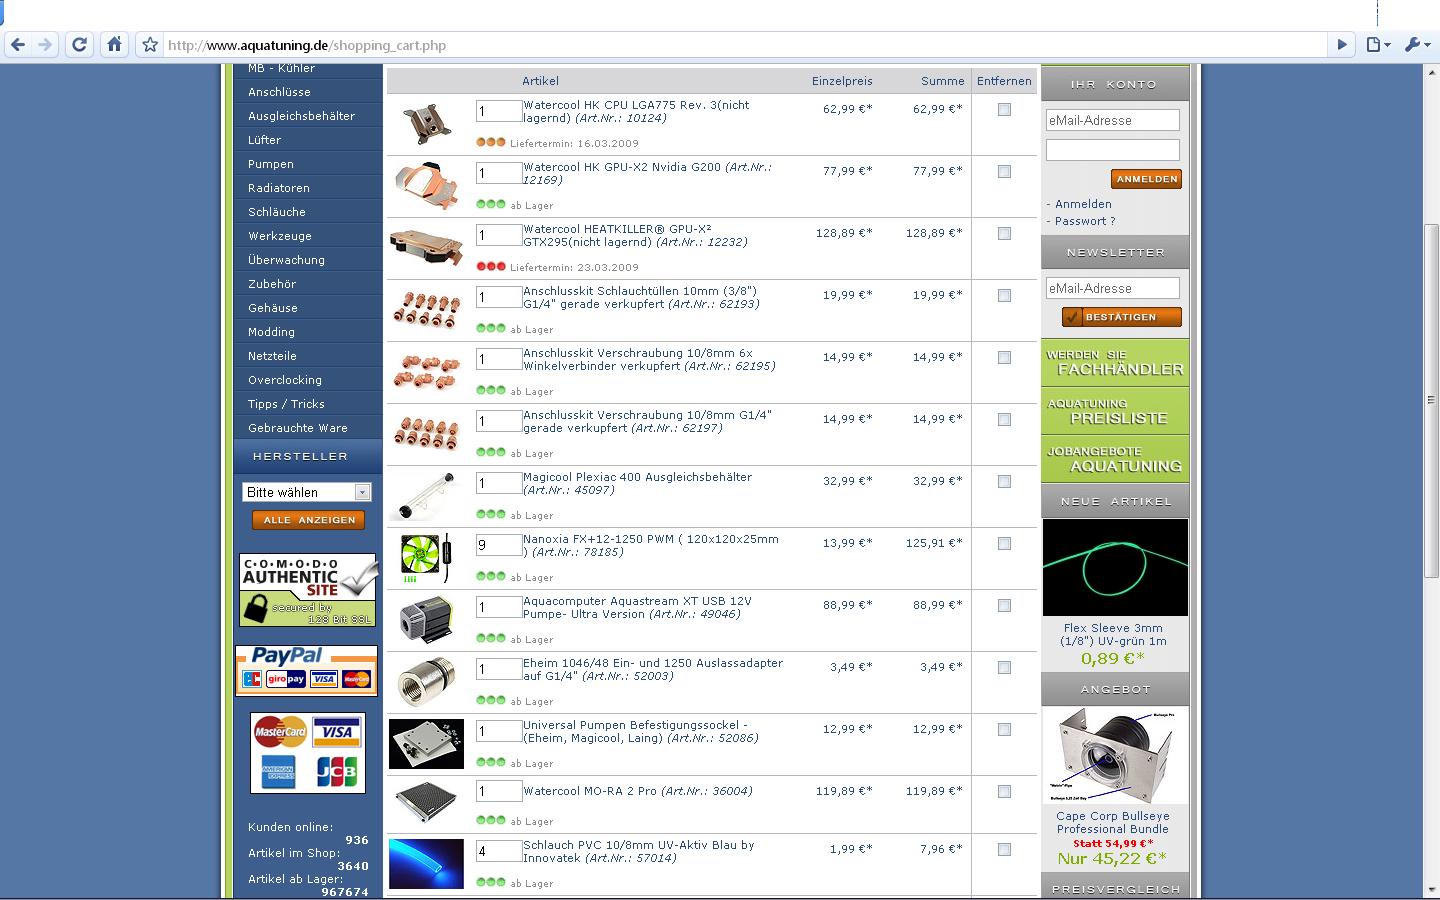Viewport: 1440px width, 900px height.
Task: Open Nanoxia FX+12-1250 fan image
Action: coord(425,558)
